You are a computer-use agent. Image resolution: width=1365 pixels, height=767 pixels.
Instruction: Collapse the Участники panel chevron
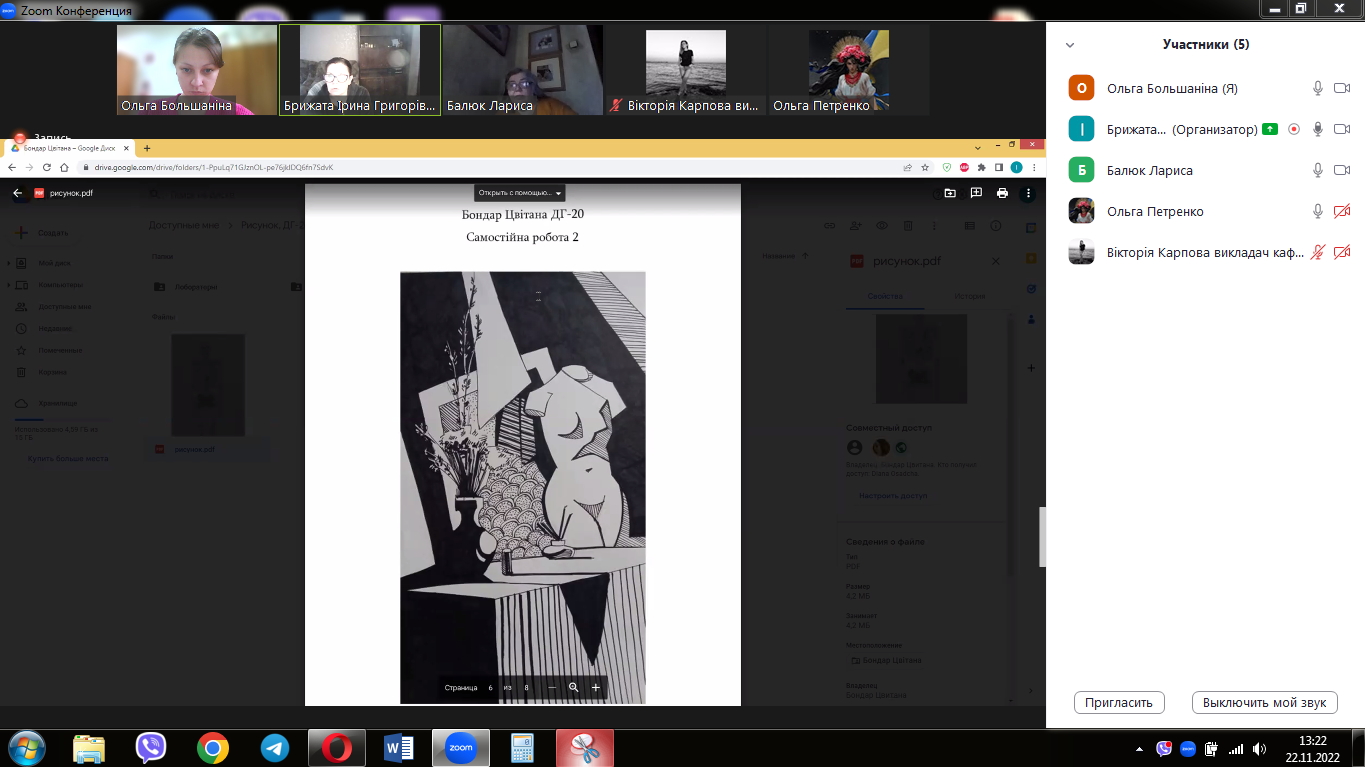click(1070, 45)
